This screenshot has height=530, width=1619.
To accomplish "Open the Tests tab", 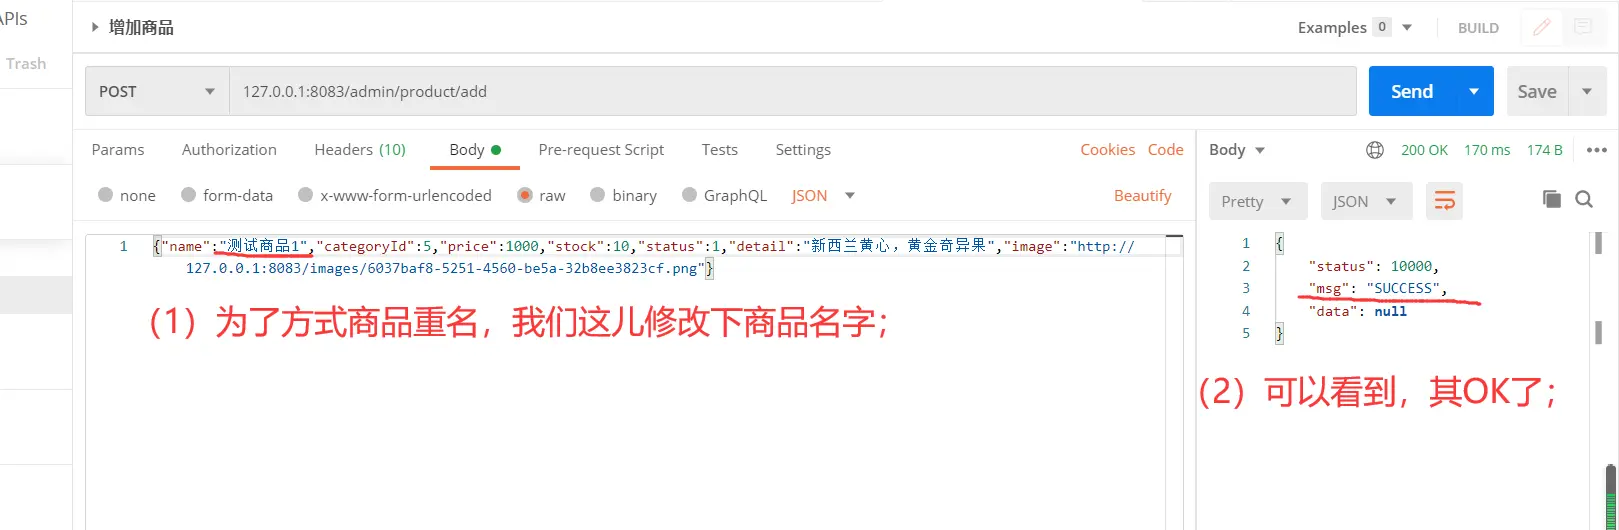I will [x=720, y=149].
